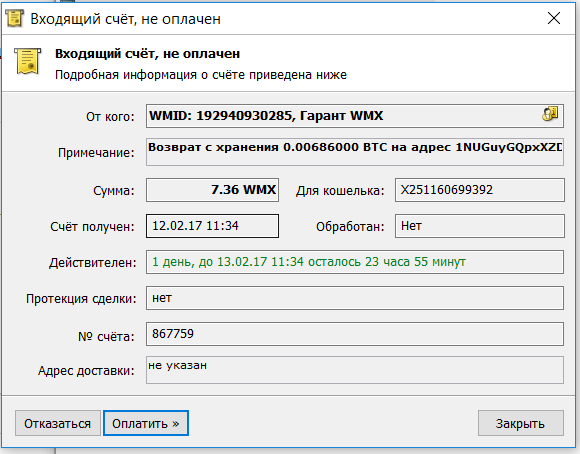Click the Сумма field showing 7.36 WMX

tap(212, 190)
